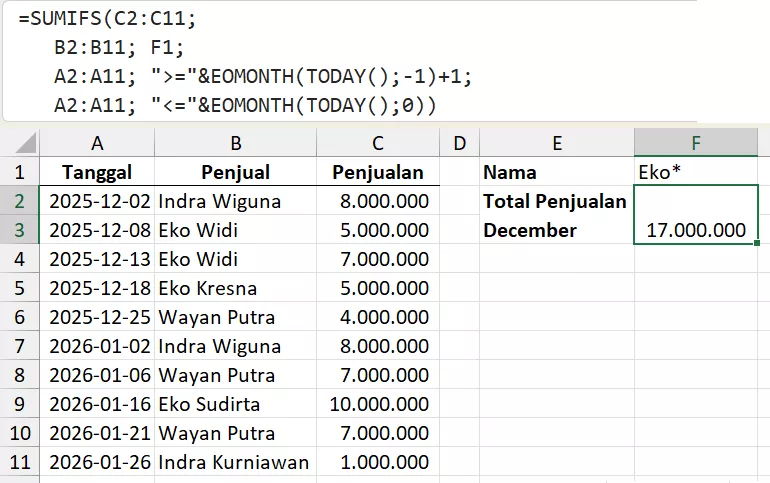The width and height of the screenshot is (770, 483).
Task: Select row 6 header
Action: 20,317
